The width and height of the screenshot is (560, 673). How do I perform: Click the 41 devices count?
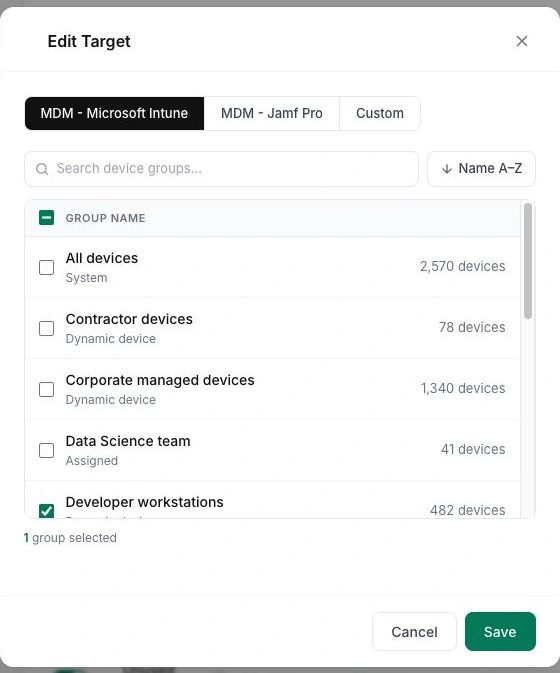[x=473, y=449]
